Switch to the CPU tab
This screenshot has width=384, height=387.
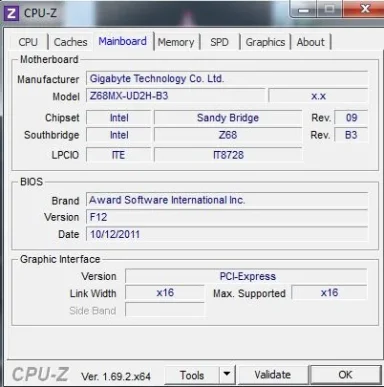(28, 42)
